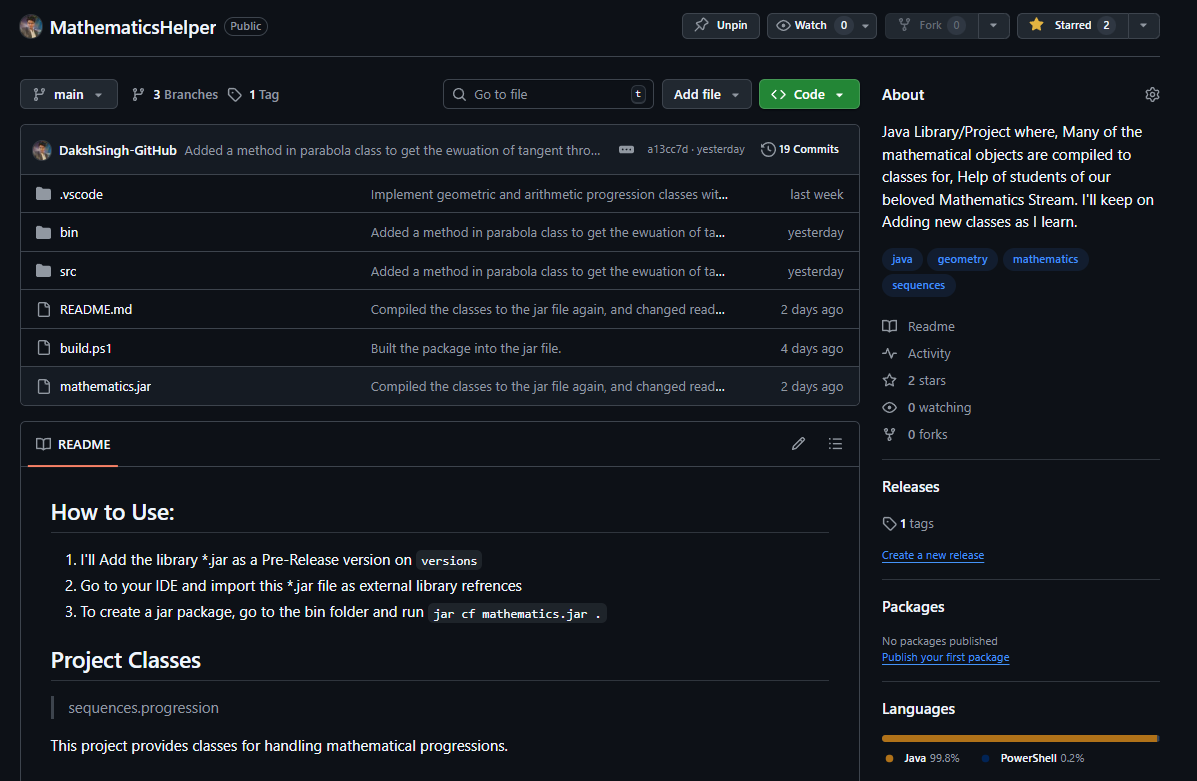Click the commit message ellipsis icon
Screen dimensions: 1197x781
[x=626, y=150]
